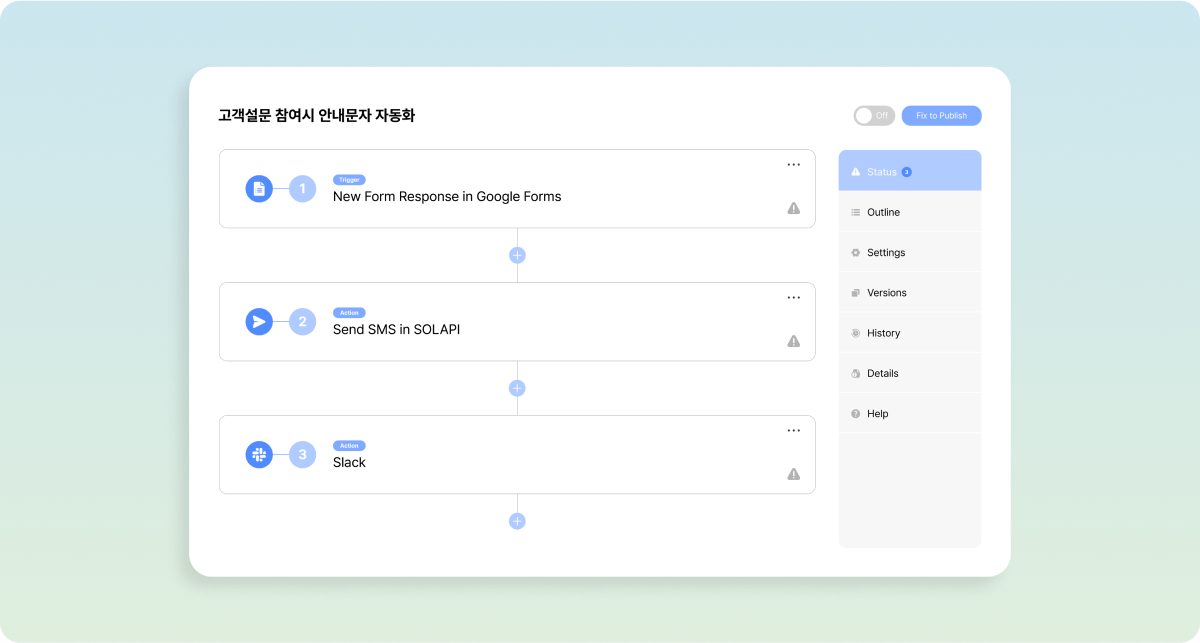Toggle the workflow Off switch
The height and width of the screenshot is (643, 1200).
pos(873,116)
